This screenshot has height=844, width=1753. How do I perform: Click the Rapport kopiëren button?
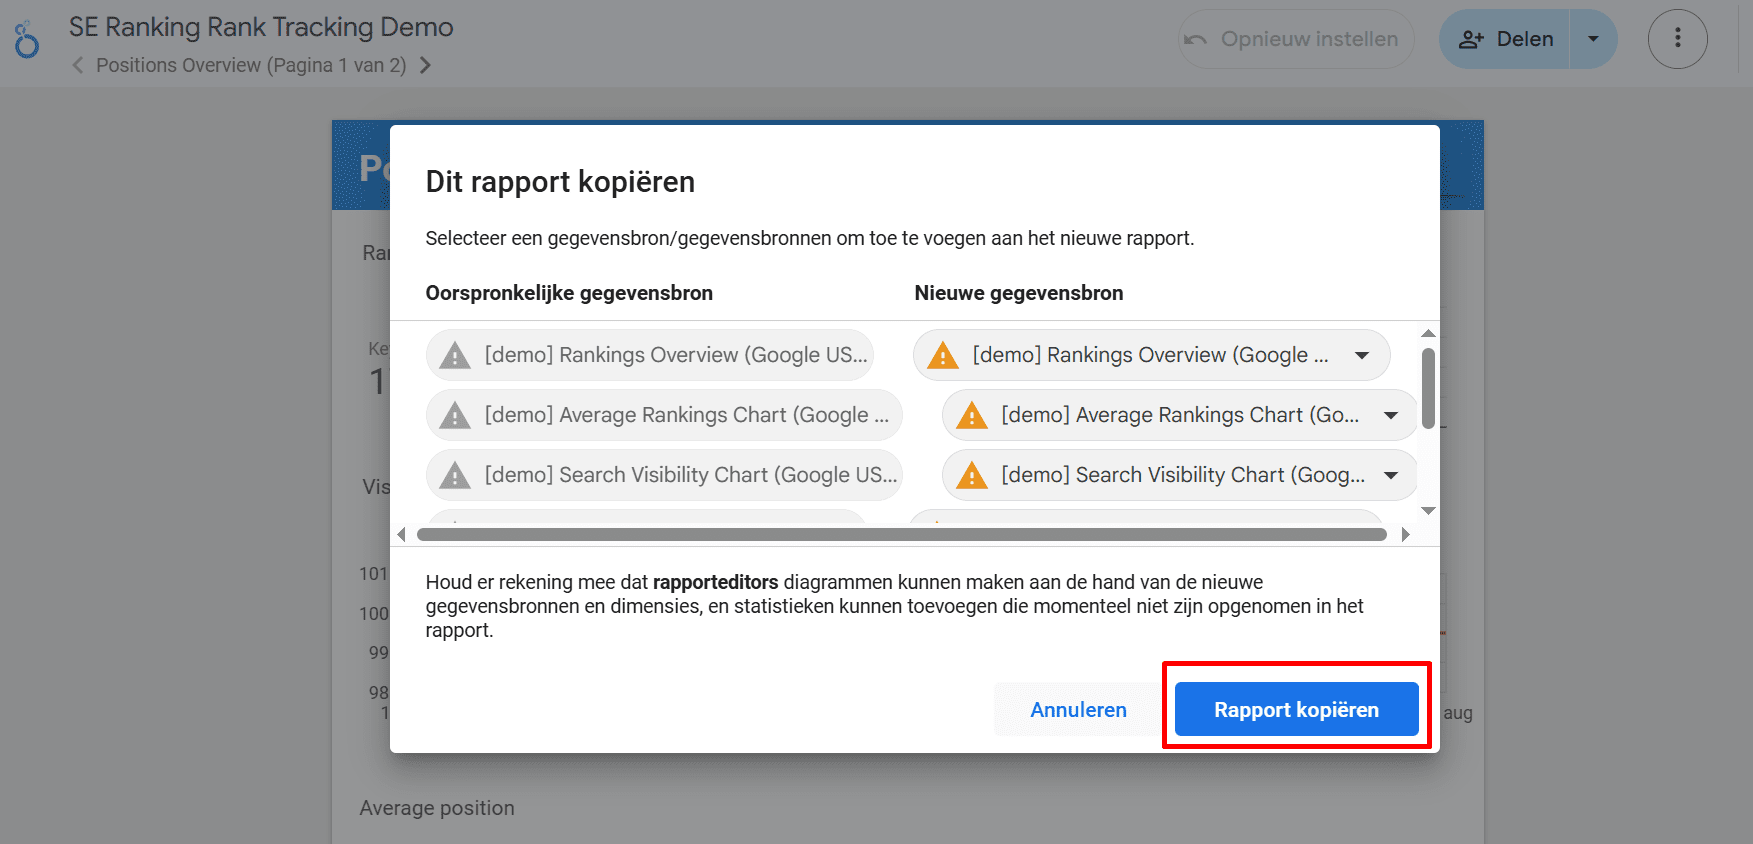(1296, 709)
